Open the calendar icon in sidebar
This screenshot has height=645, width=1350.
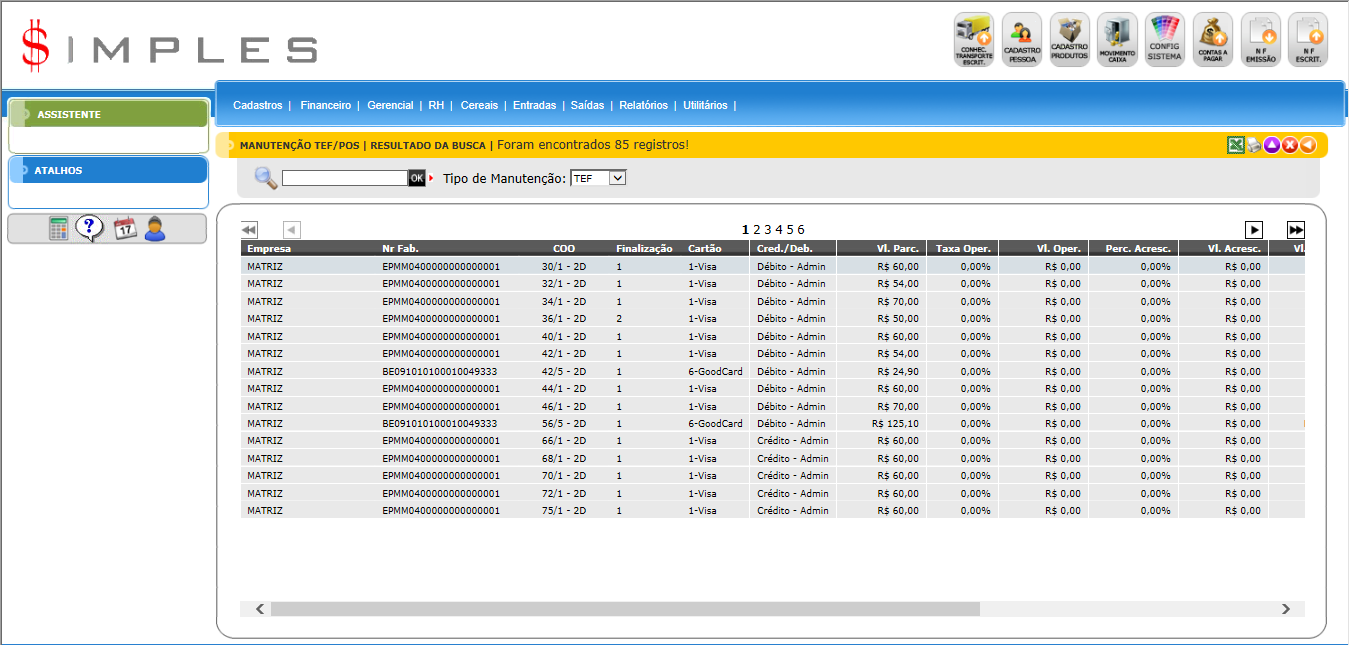coord(124,229)
